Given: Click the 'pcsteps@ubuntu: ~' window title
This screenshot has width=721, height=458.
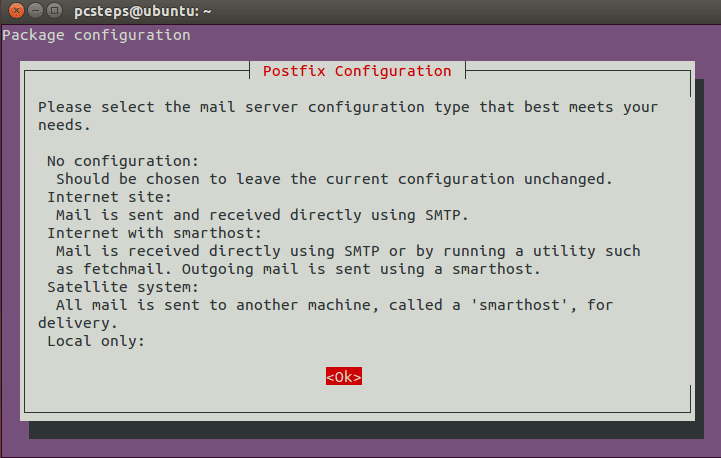Looking at the screenshot, I should 143,11.
